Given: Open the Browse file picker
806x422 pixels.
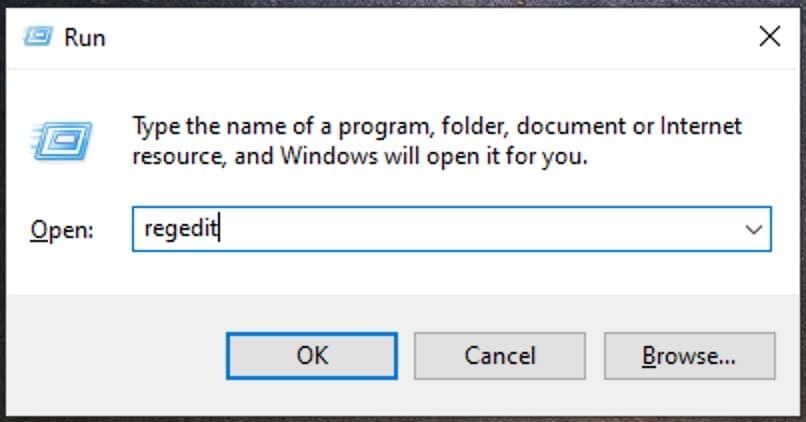Looking at the screenshot, I should [x=689, y=355].
